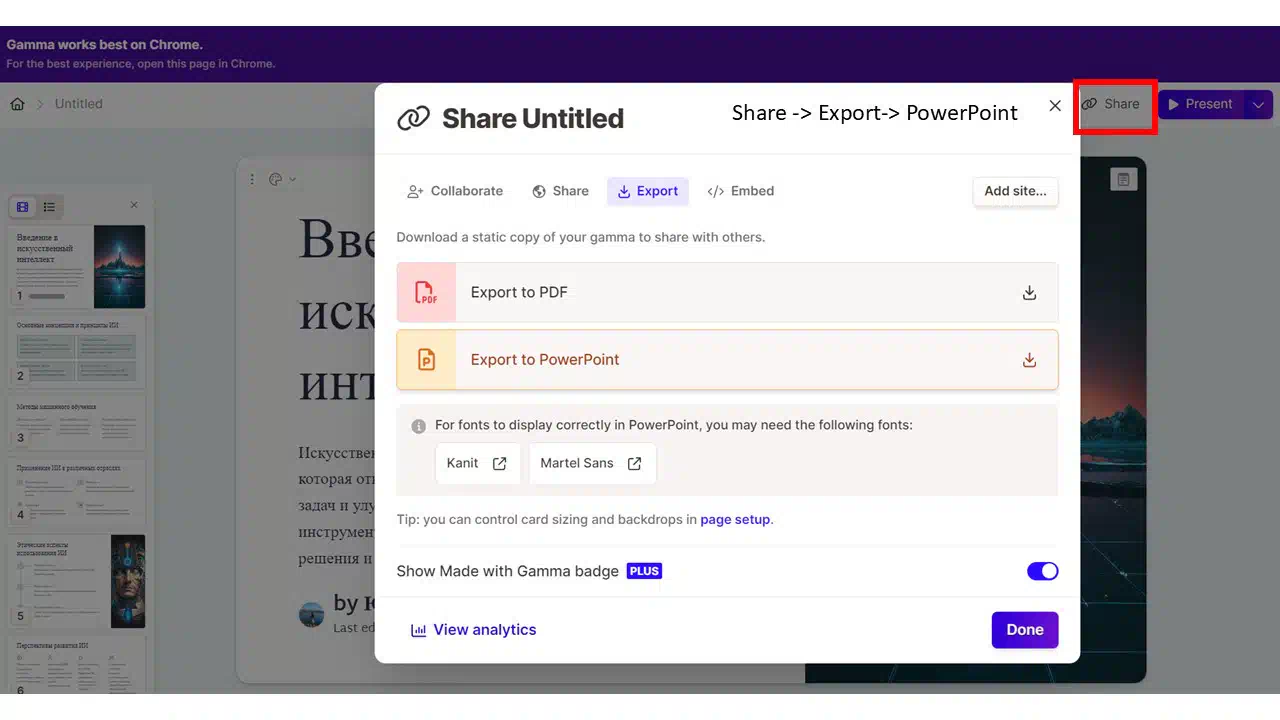Expand the Present dropdown arrow
1280x720 pixels.
coord(1259,104)
